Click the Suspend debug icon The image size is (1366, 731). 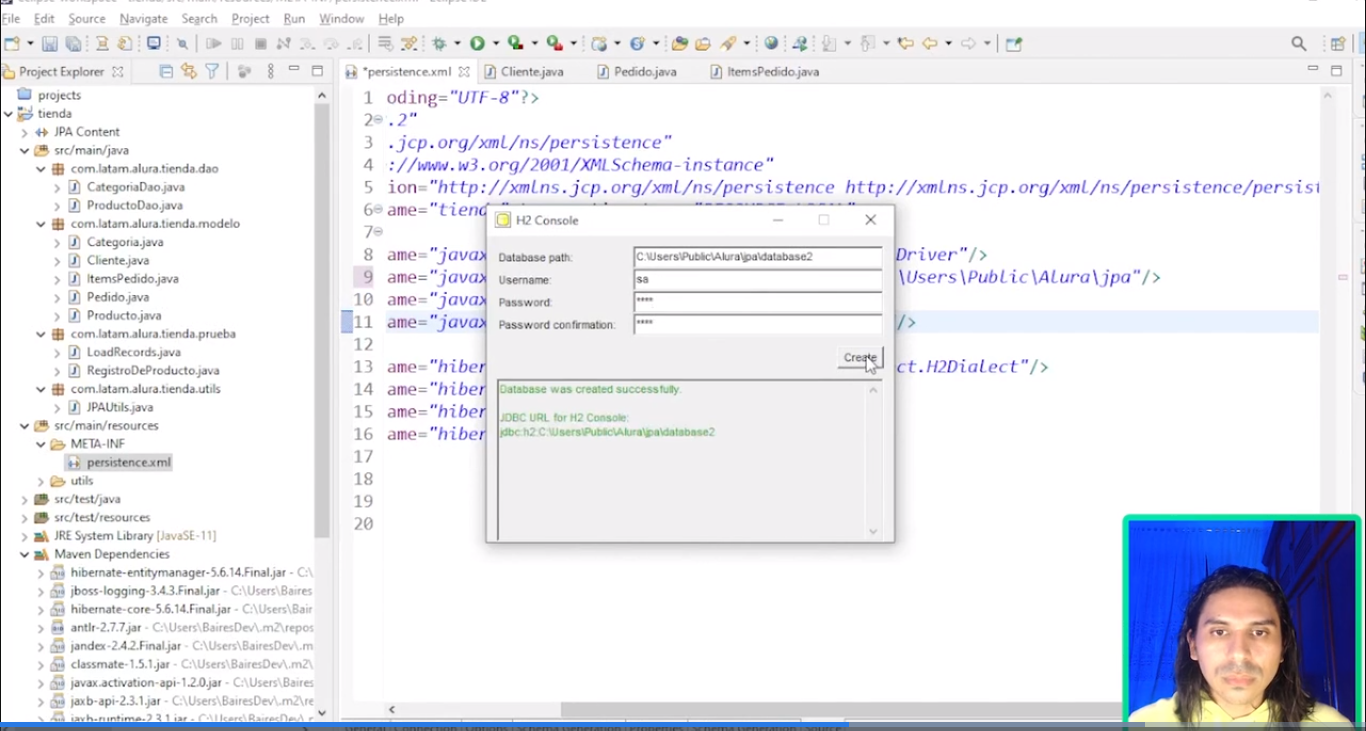[237, 44]
